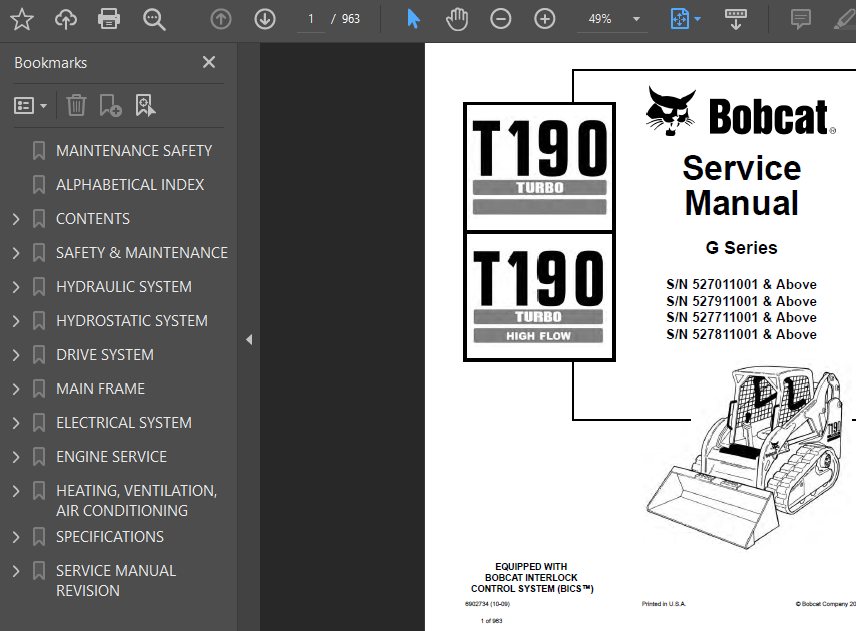Screen dimensions: 856x631
Task: Open the ALPHABETICAL INDEX bookmark
Action: point(130,184)
